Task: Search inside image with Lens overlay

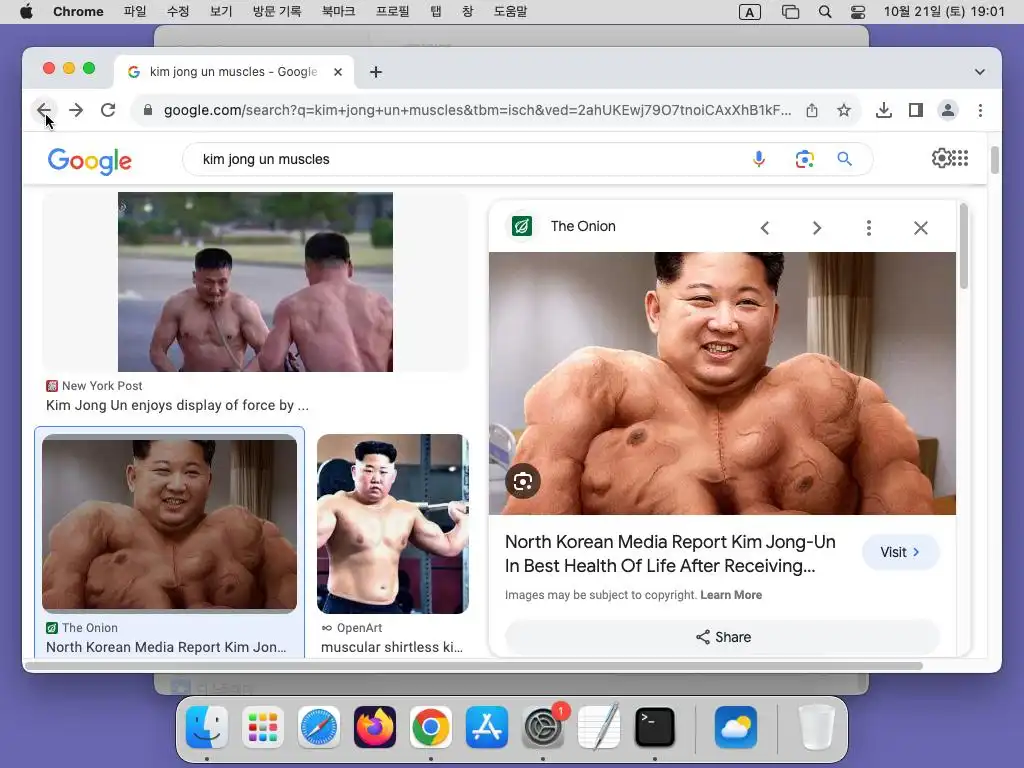Action: (522, 481)
